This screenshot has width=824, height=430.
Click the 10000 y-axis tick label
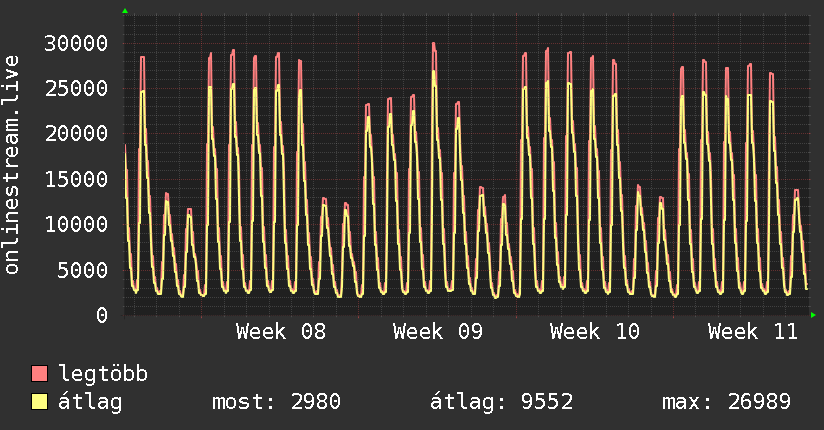(76, 224)
